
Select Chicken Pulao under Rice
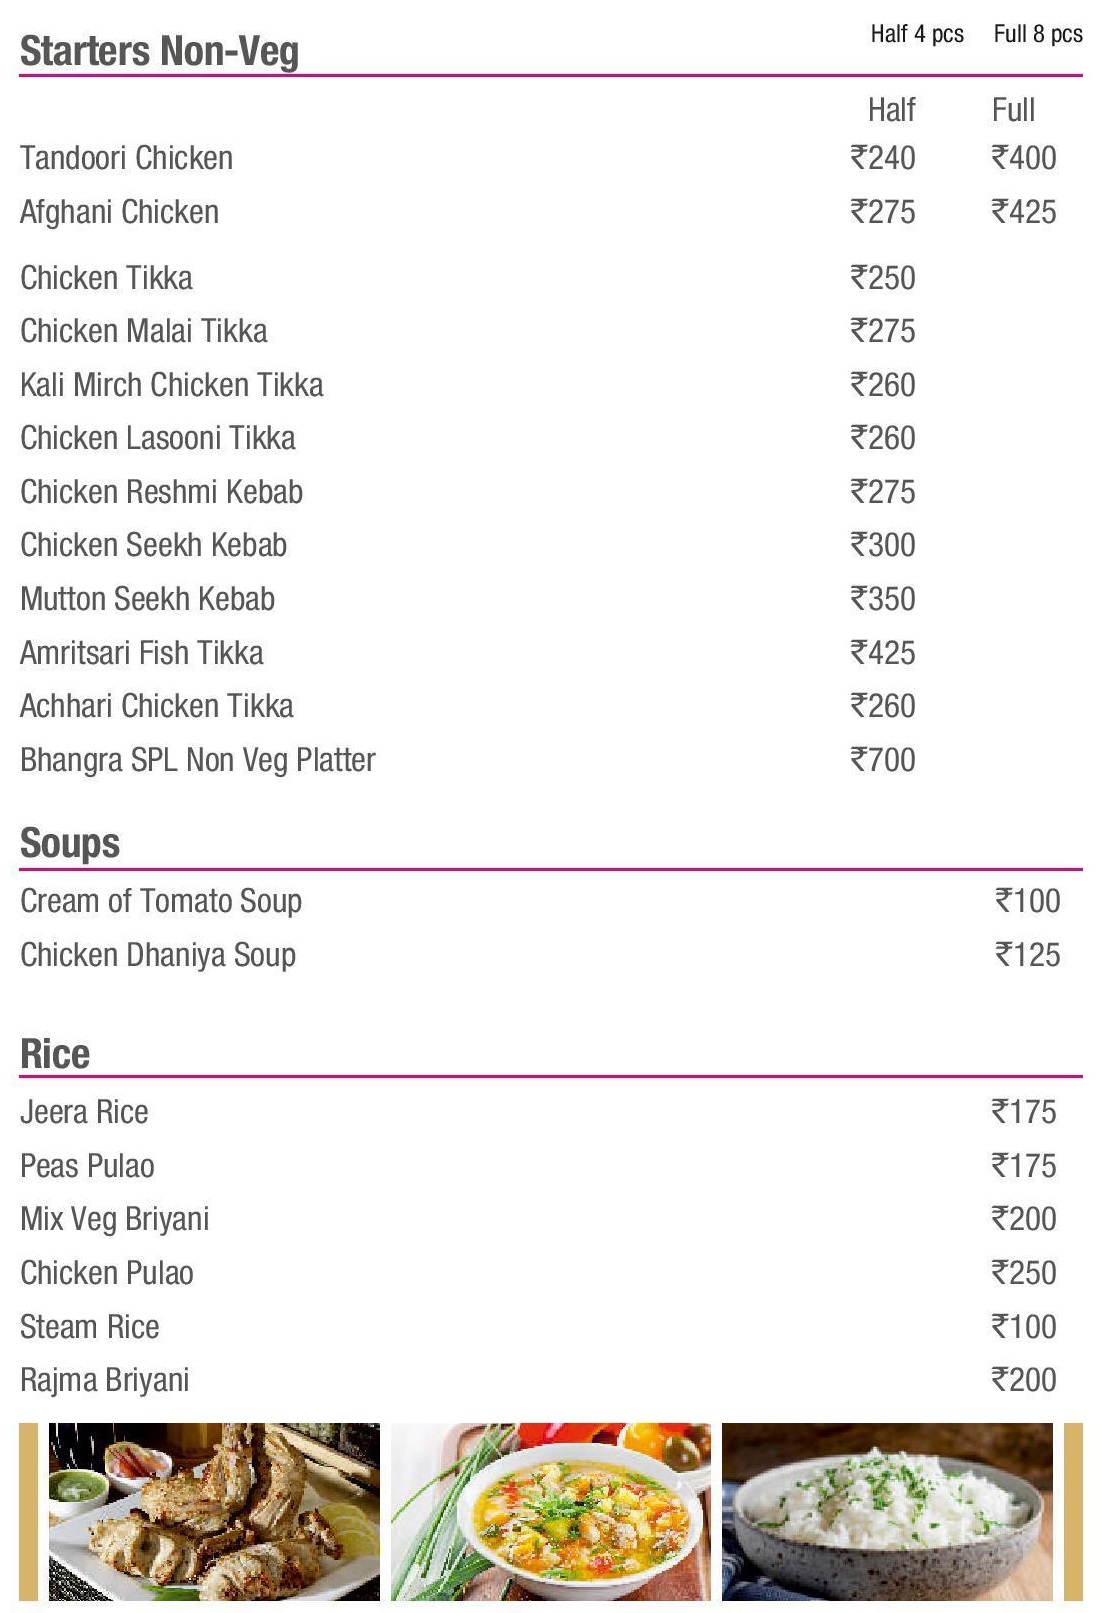(x=107, y=1273)
